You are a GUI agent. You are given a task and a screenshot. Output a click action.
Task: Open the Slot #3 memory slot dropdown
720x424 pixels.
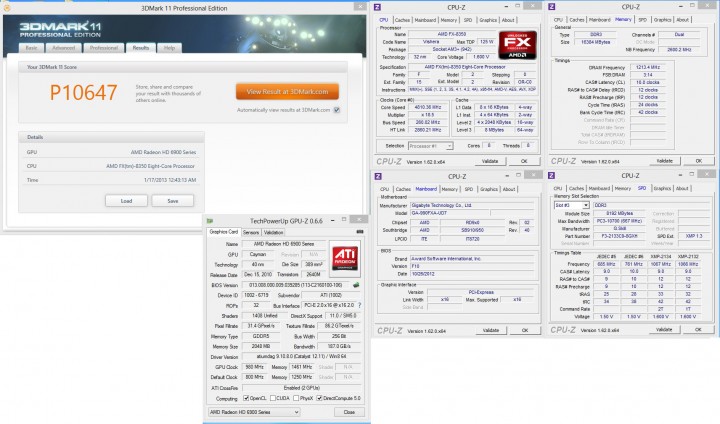[571, 205]
